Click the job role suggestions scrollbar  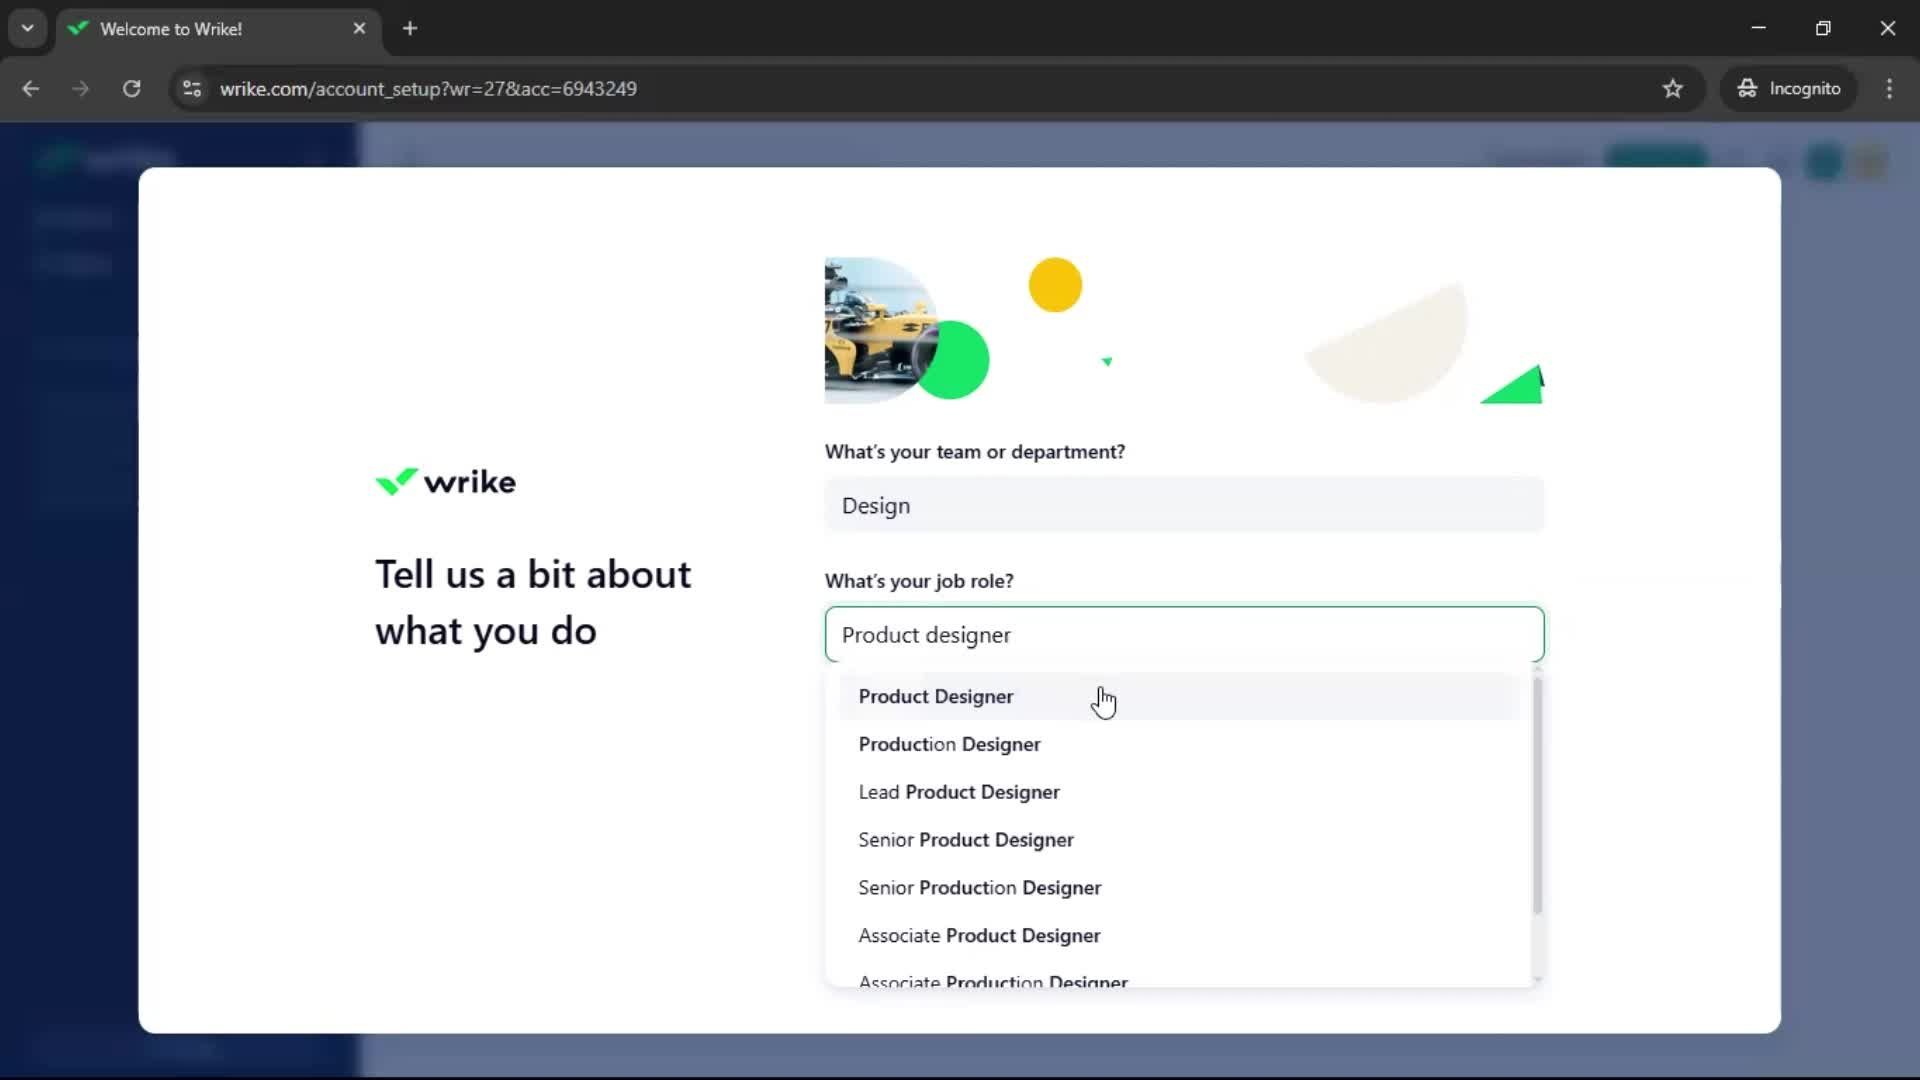[x=1537, y=795]
